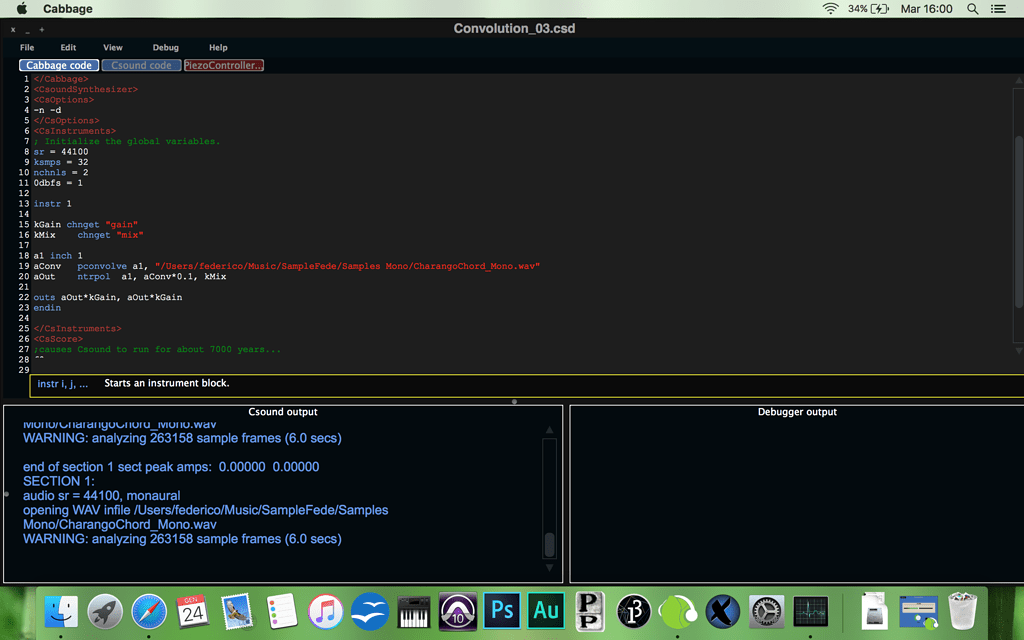Click the Cabbage application menu

68,8
